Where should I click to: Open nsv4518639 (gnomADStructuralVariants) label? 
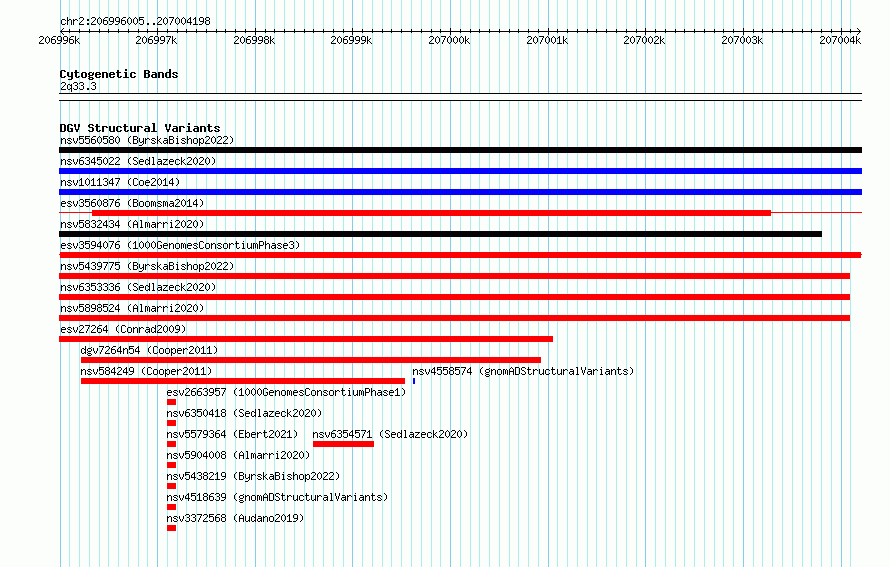pyautogui.click(x=277, y=497)
